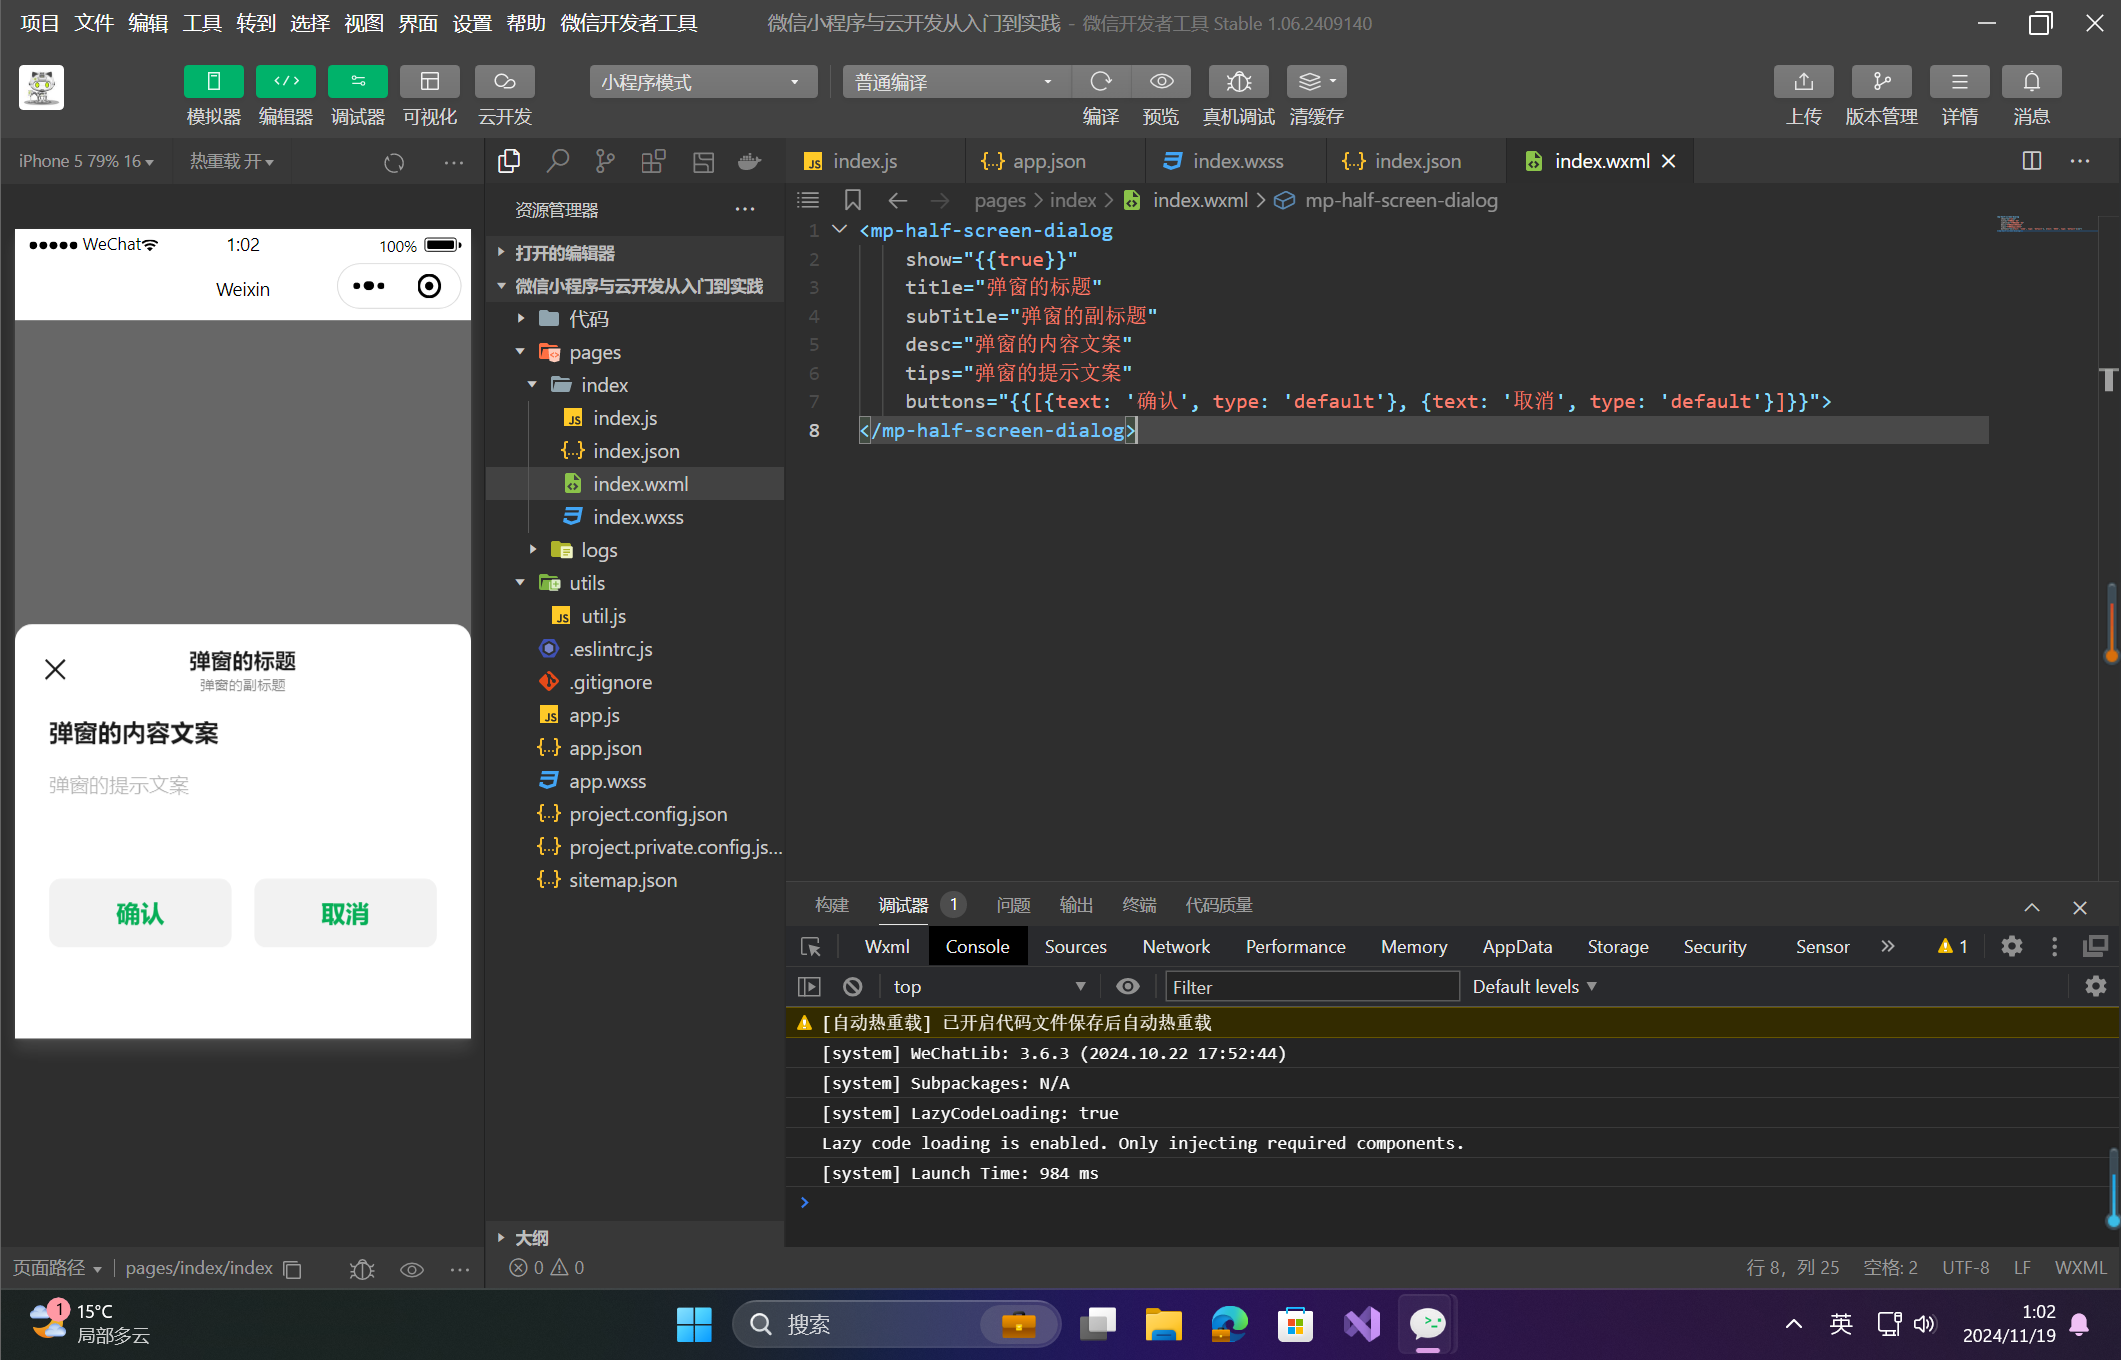Open the cloud development (云开发) panel
Viewport: 2121px width, 1360px height.
[x=504, y=82]
